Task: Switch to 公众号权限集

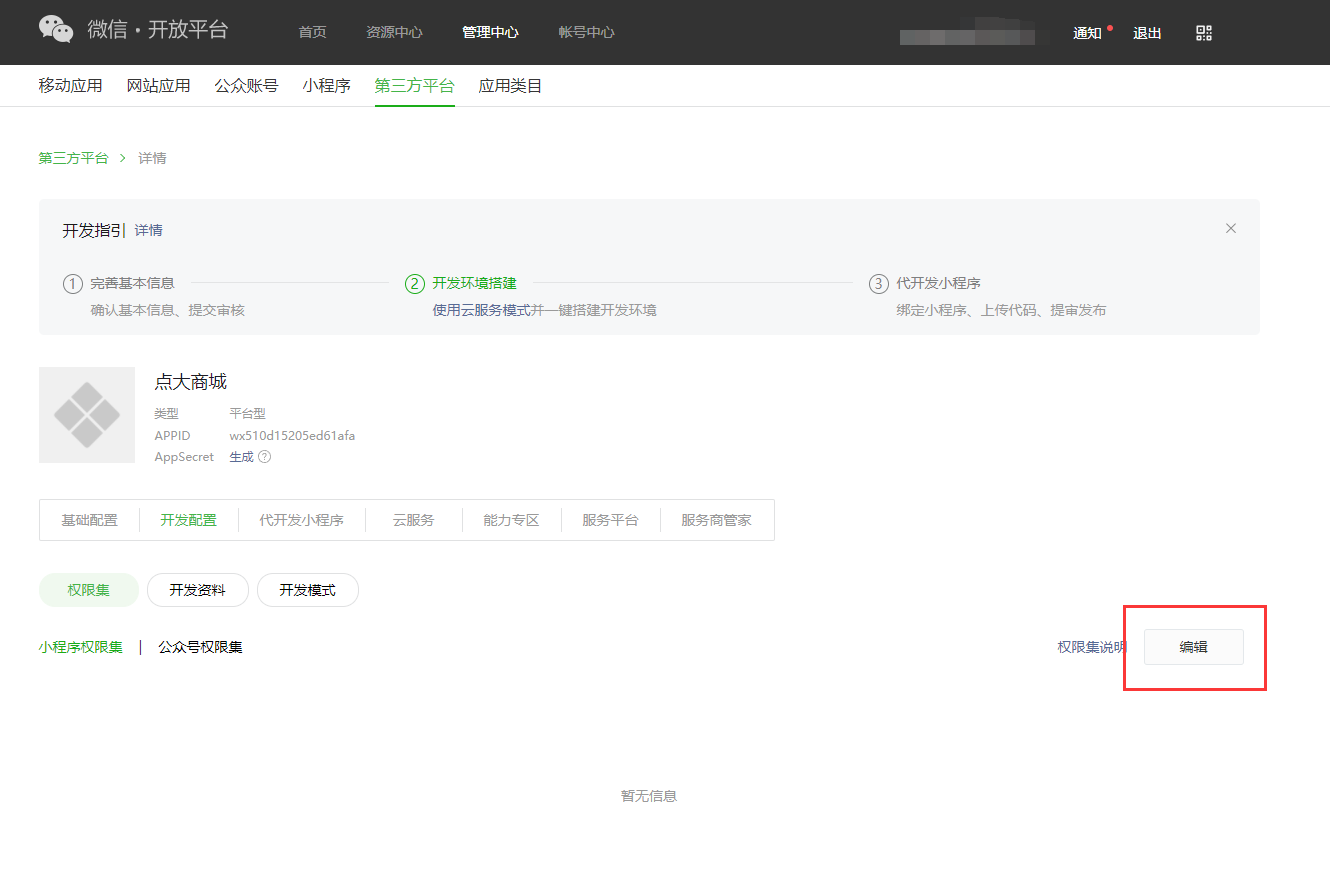Action: pos(201,647)
